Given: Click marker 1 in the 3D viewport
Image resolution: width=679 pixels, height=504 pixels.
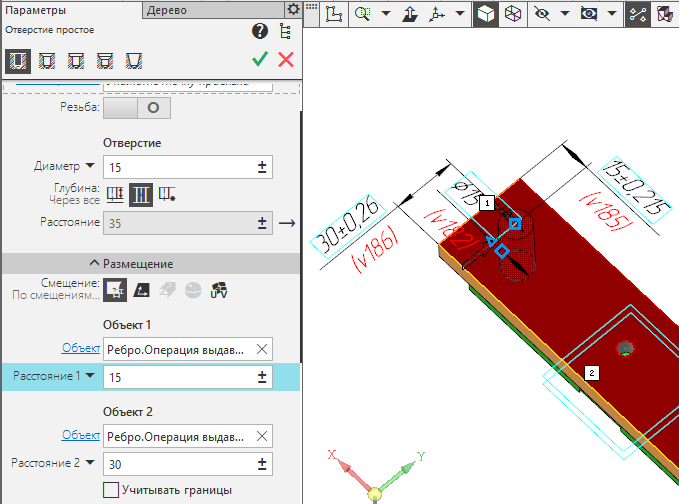Looking at the screenshot, I should click(x=487, y=203).
